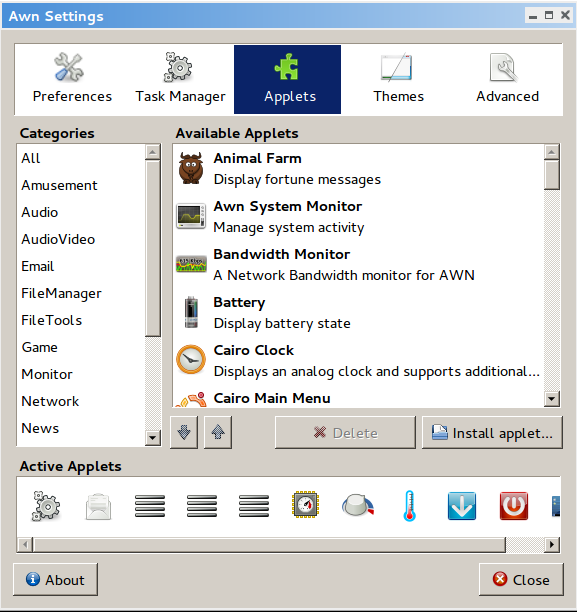This screenshot has height=612, width=577.
Task: Select the CPU gauge active applet
Action: pos(305,504)
